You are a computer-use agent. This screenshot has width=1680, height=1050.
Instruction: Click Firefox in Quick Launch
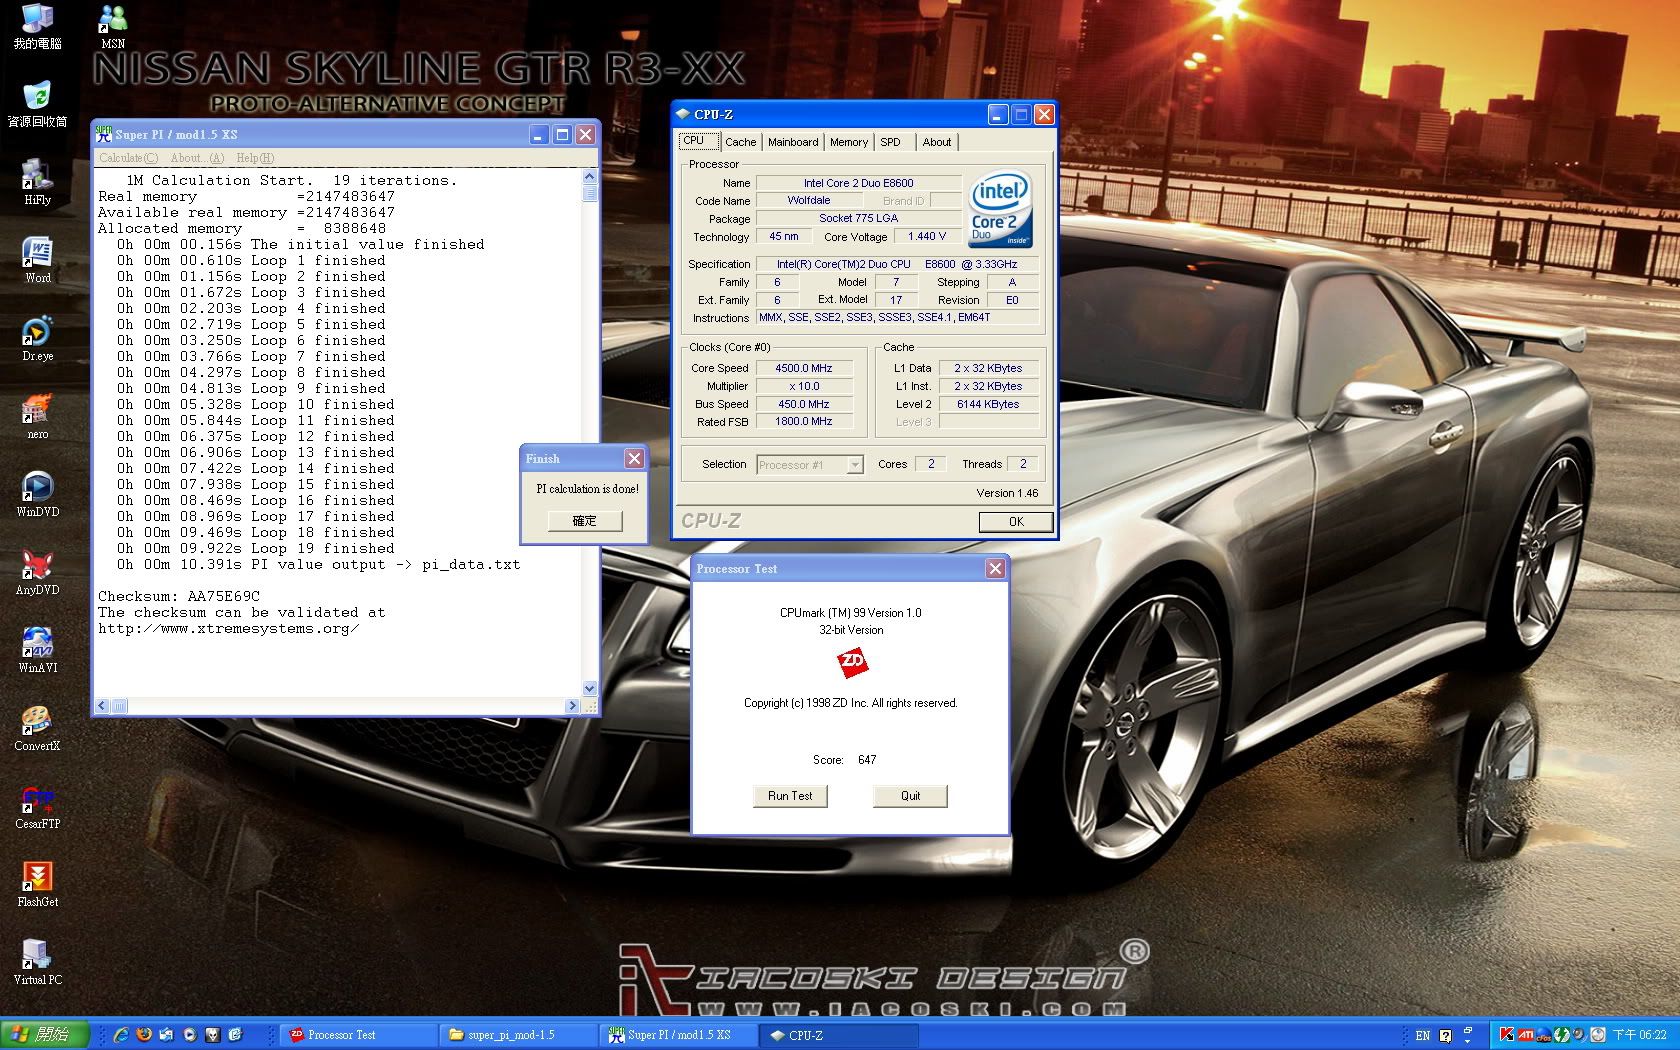point(144,1035)
